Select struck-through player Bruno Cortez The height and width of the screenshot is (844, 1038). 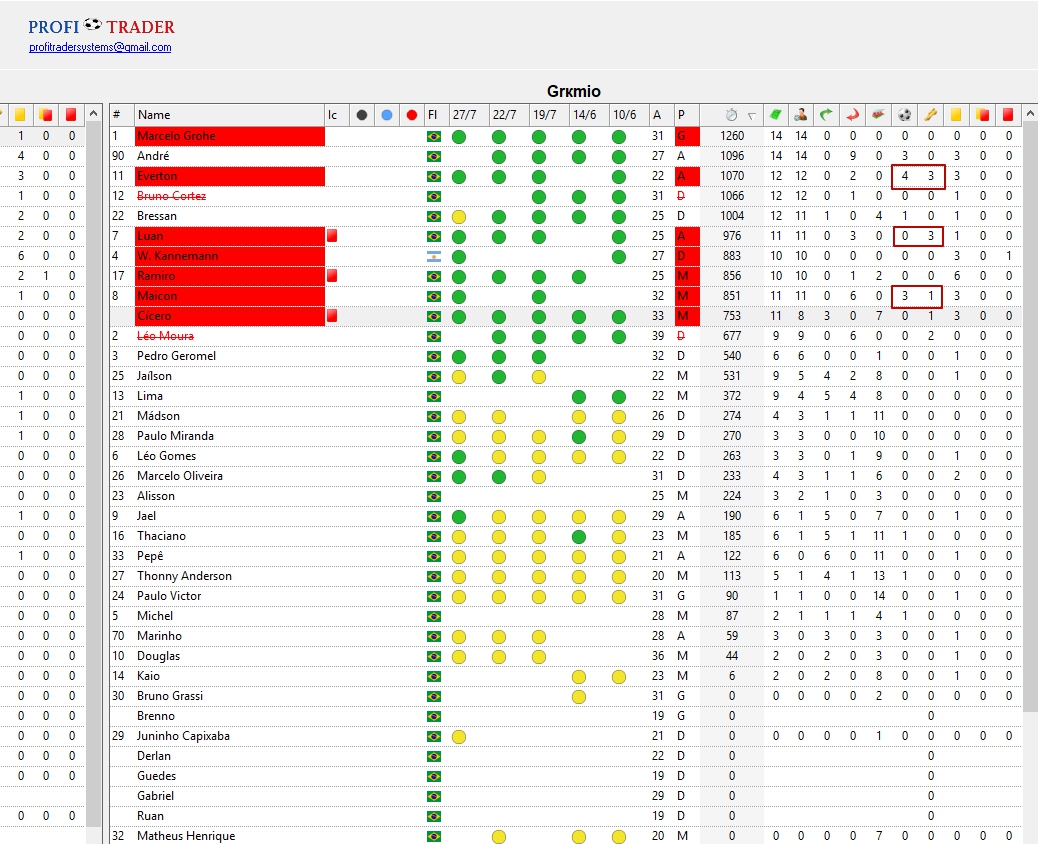point(171,196)
